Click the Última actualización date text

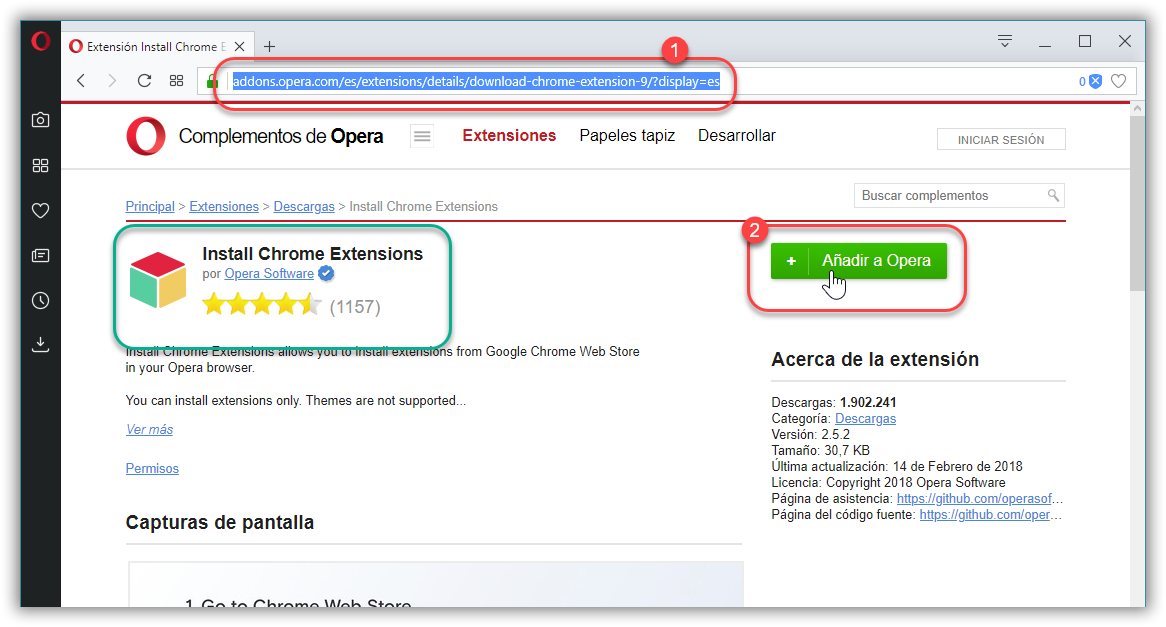(x=897, y=466)
